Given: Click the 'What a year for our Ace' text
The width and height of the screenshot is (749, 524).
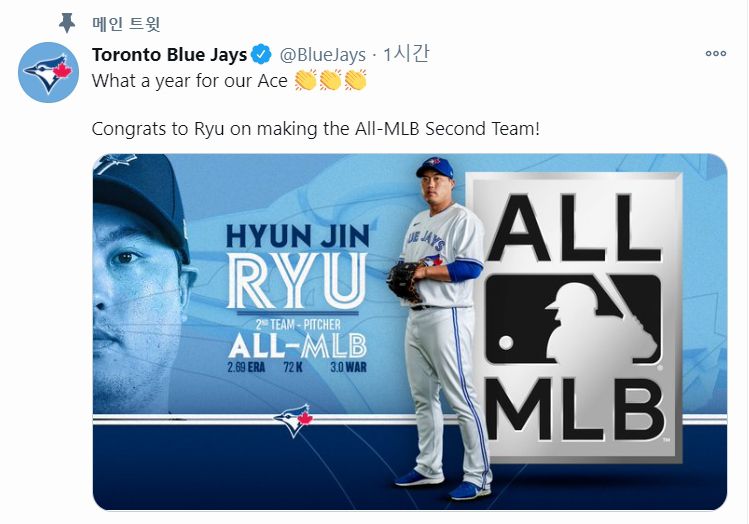Looking at the screenshot, I should pyautogui.click(x=190, y=80).
